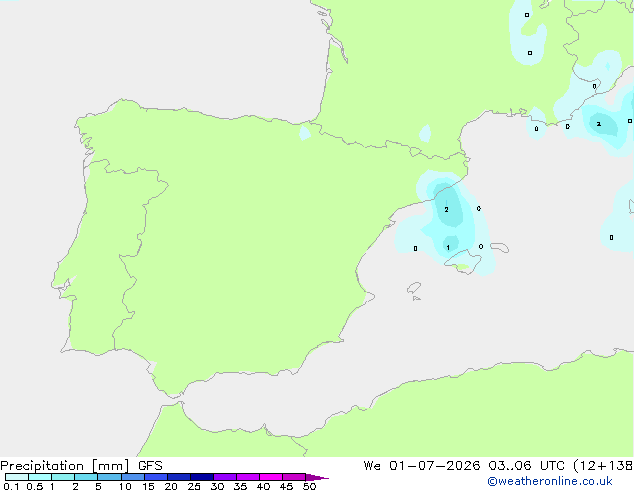Click the 0.5–1 mm legend color swatch

coord(40,477)
